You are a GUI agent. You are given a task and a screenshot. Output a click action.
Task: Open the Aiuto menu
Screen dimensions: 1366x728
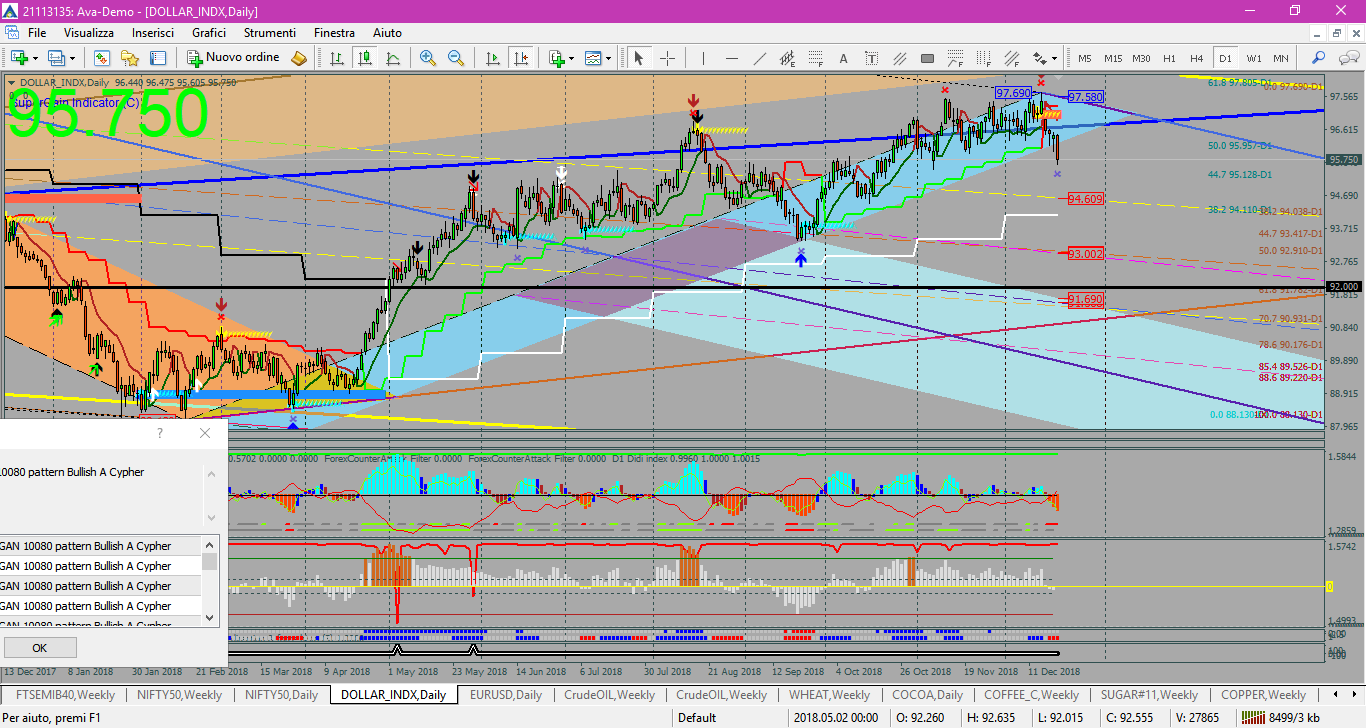[387, 33]
